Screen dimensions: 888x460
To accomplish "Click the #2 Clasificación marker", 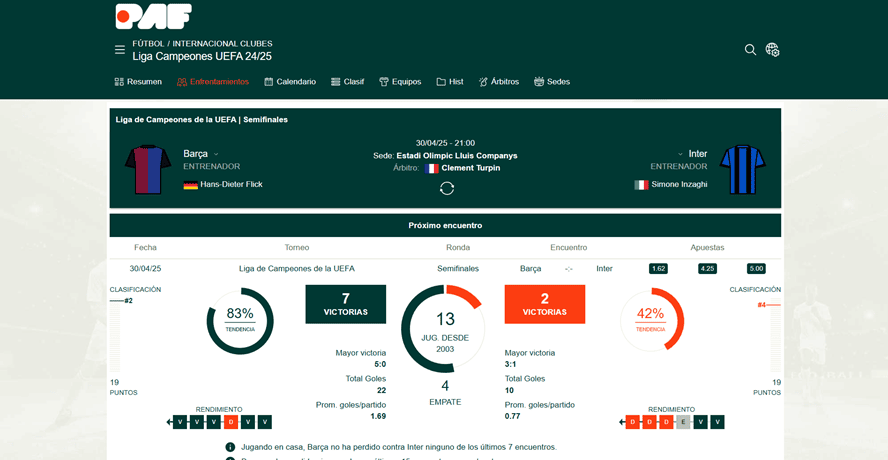I will pyautogui.click(x=121, y=300).
